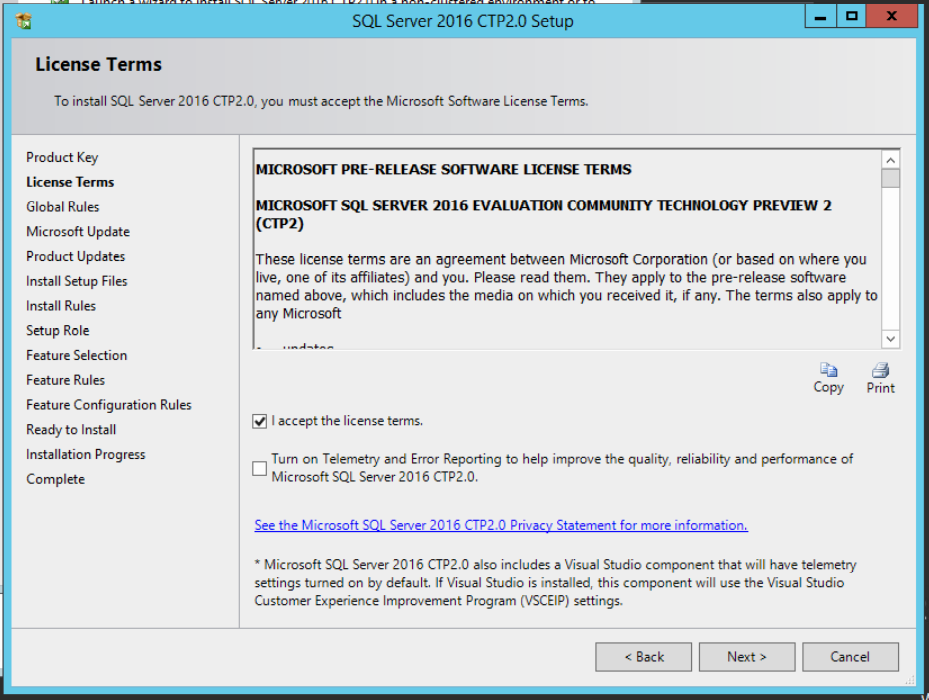Select the Installation Progress step
The image size is (929, 700).
point(86,455)
